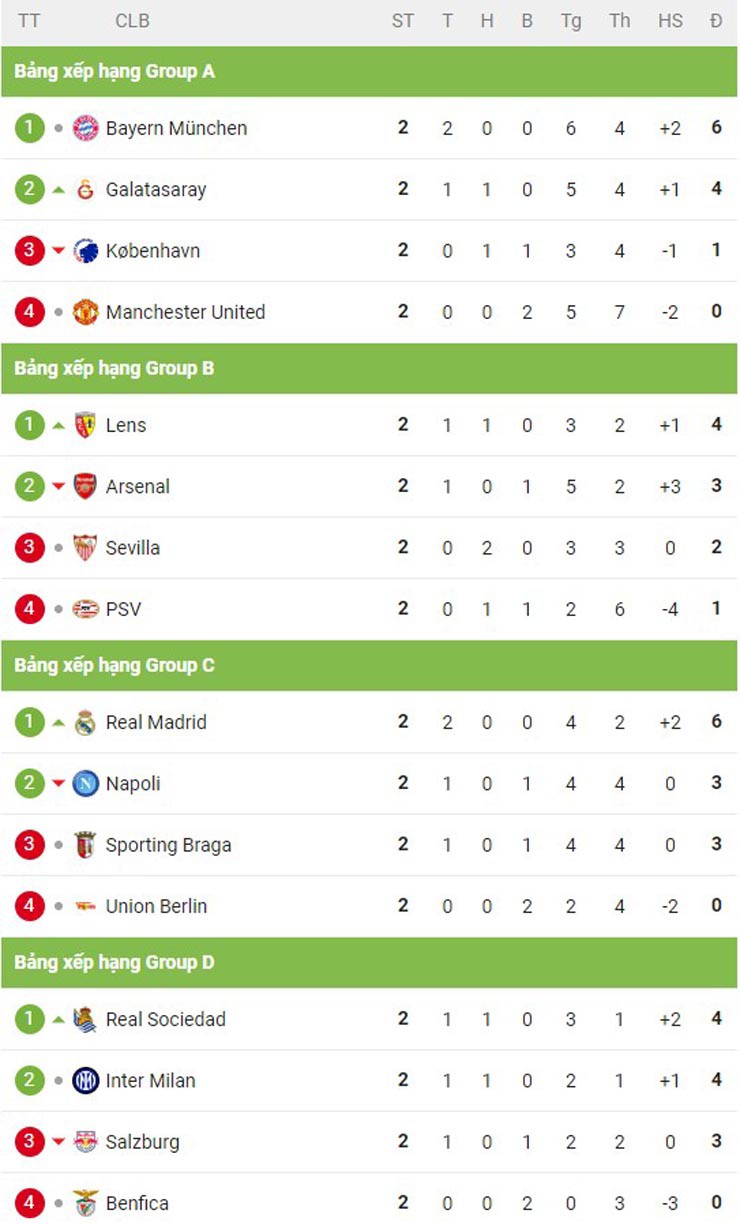Select the Bảng xếp hạng Group C header

click(114, 666)
